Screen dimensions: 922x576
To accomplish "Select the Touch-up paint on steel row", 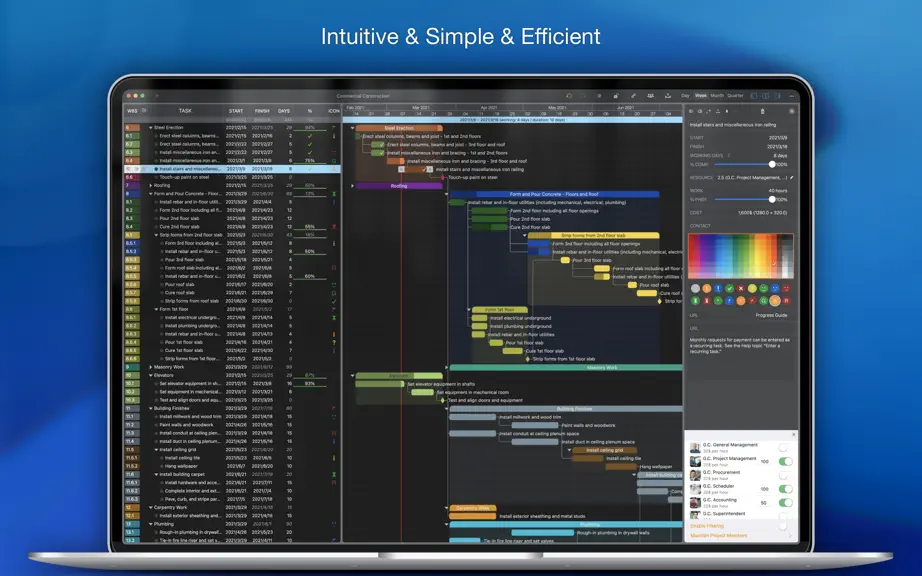I will [x=232, y=177].
